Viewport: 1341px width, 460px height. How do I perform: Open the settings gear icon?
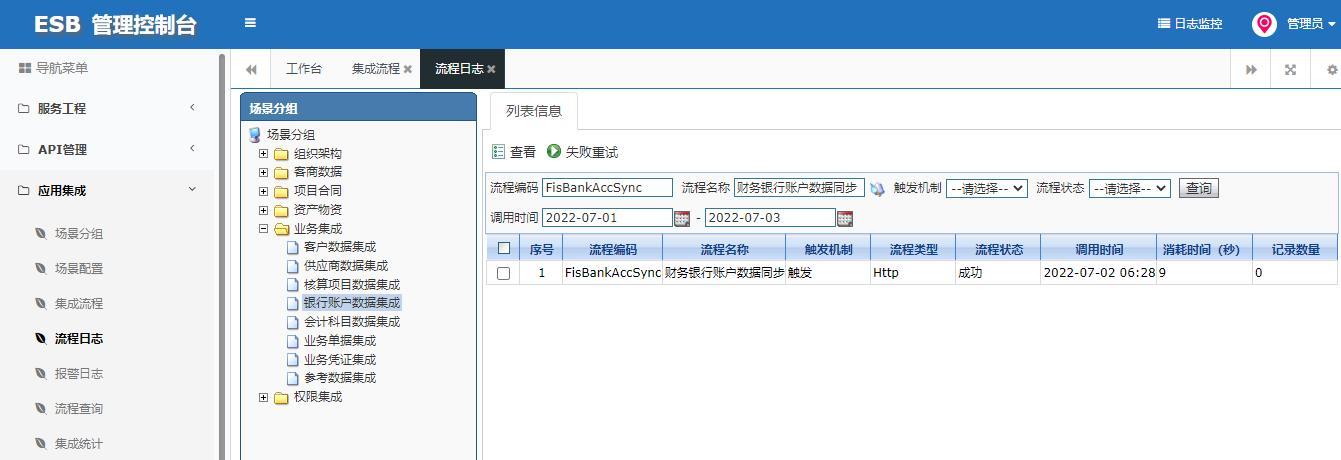tap(1332, 69)
